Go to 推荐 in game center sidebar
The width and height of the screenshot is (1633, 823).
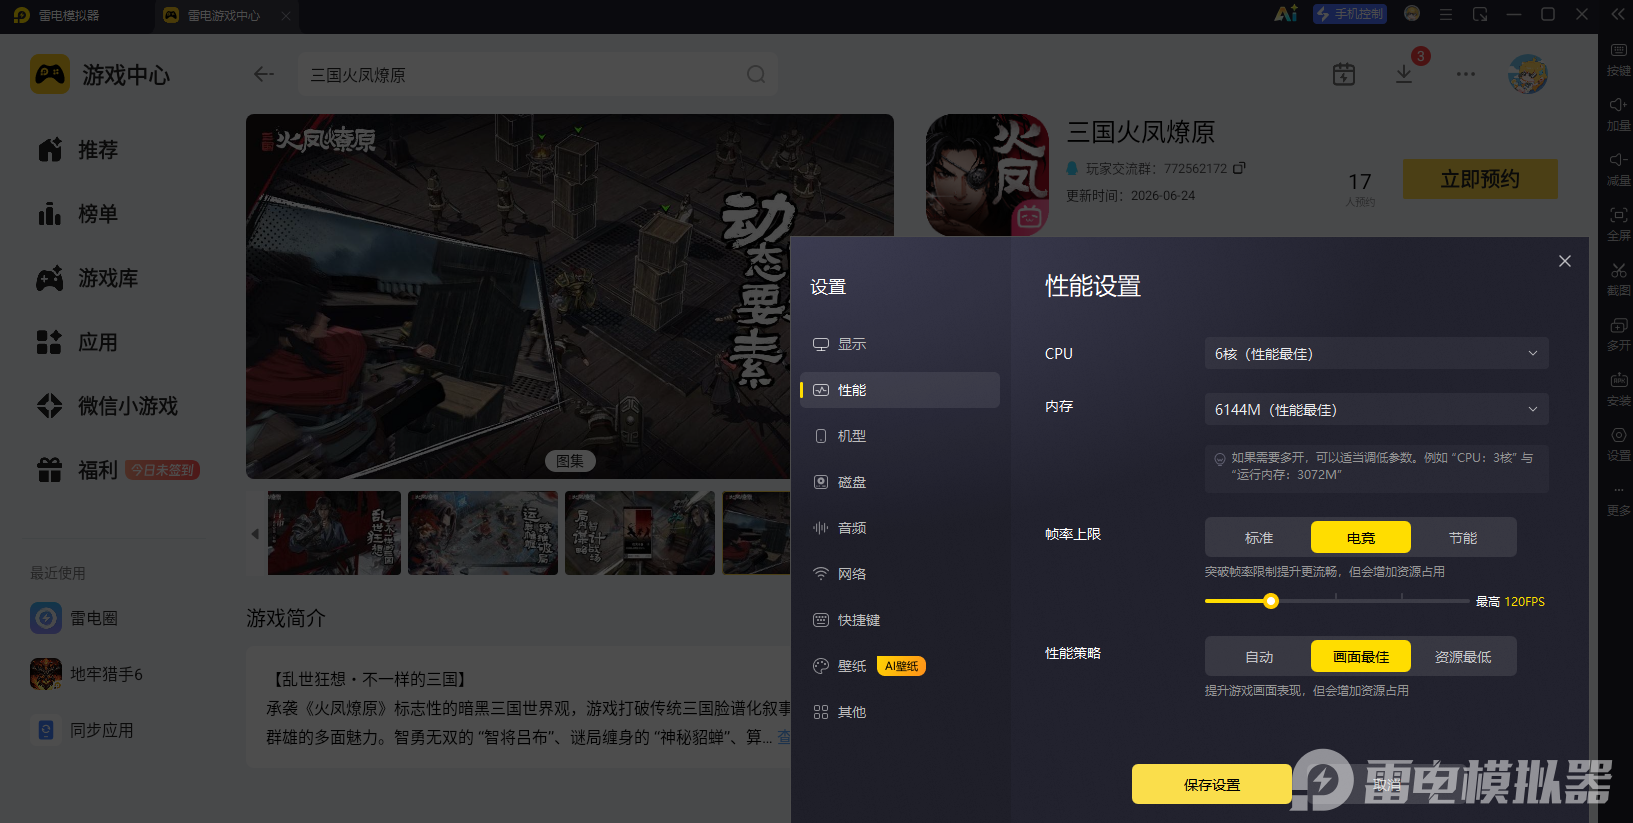coord(78,150)
